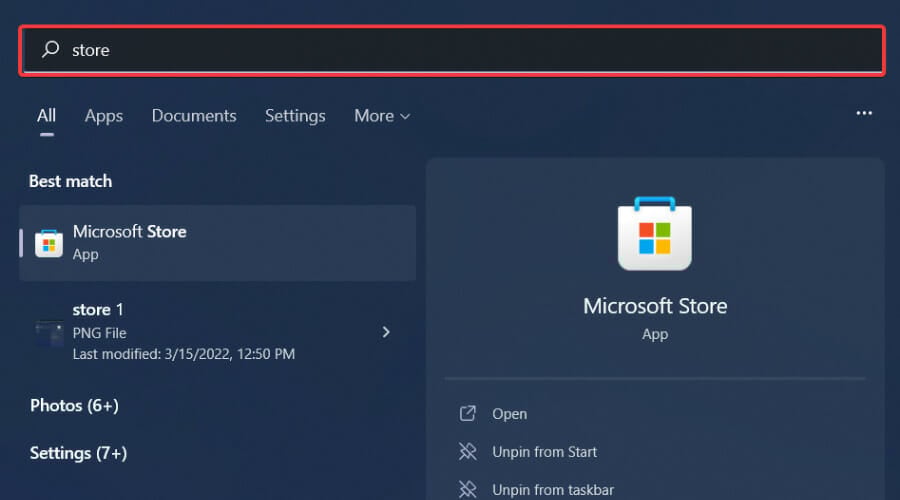Image resolution: width=900 pixels, height=500 pixels.
Task: Expand the More dropdown
Action: pos(382,116)
